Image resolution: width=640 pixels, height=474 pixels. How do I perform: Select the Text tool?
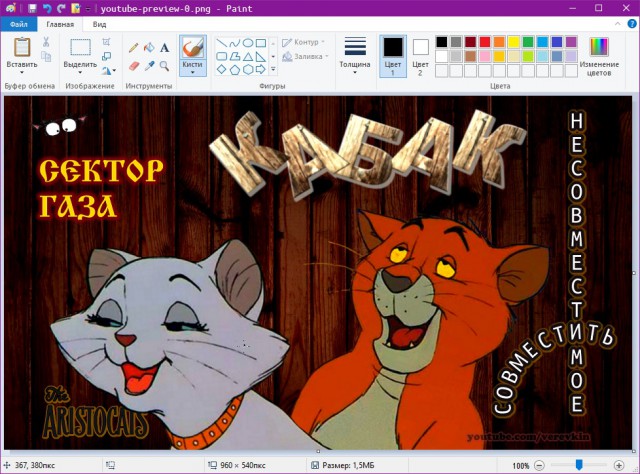click(164, 48)
